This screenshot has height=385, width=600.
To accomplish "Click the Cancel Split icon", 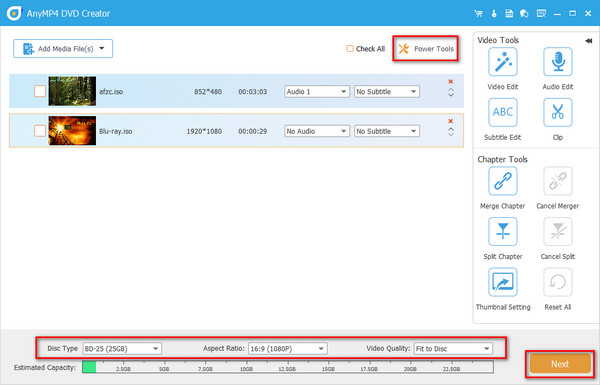I will pos(558,232).
